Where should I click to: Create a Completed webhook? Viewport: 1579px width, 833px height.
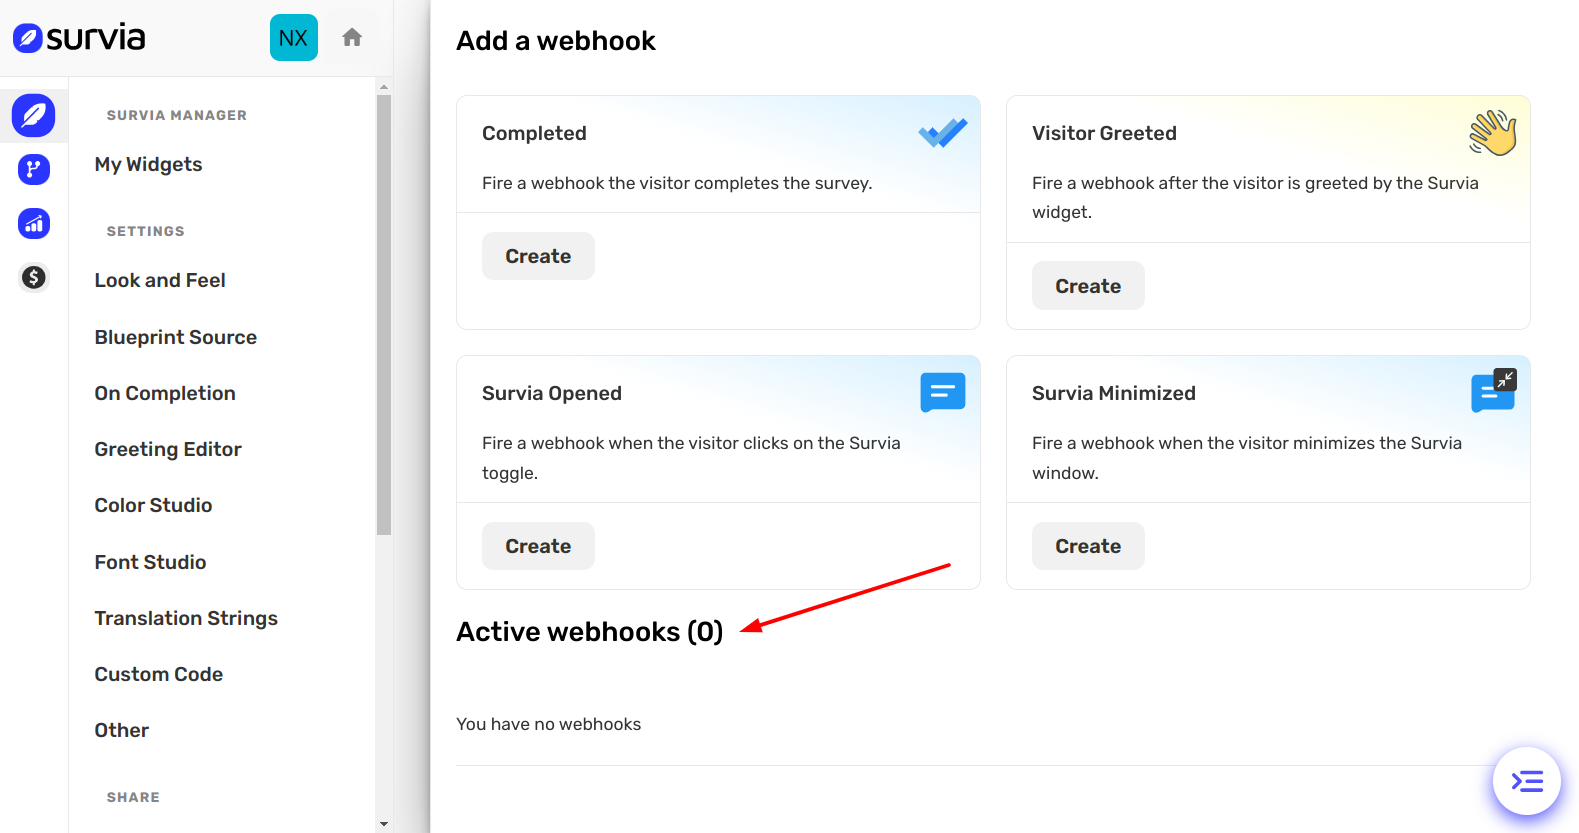click(538, 256)
